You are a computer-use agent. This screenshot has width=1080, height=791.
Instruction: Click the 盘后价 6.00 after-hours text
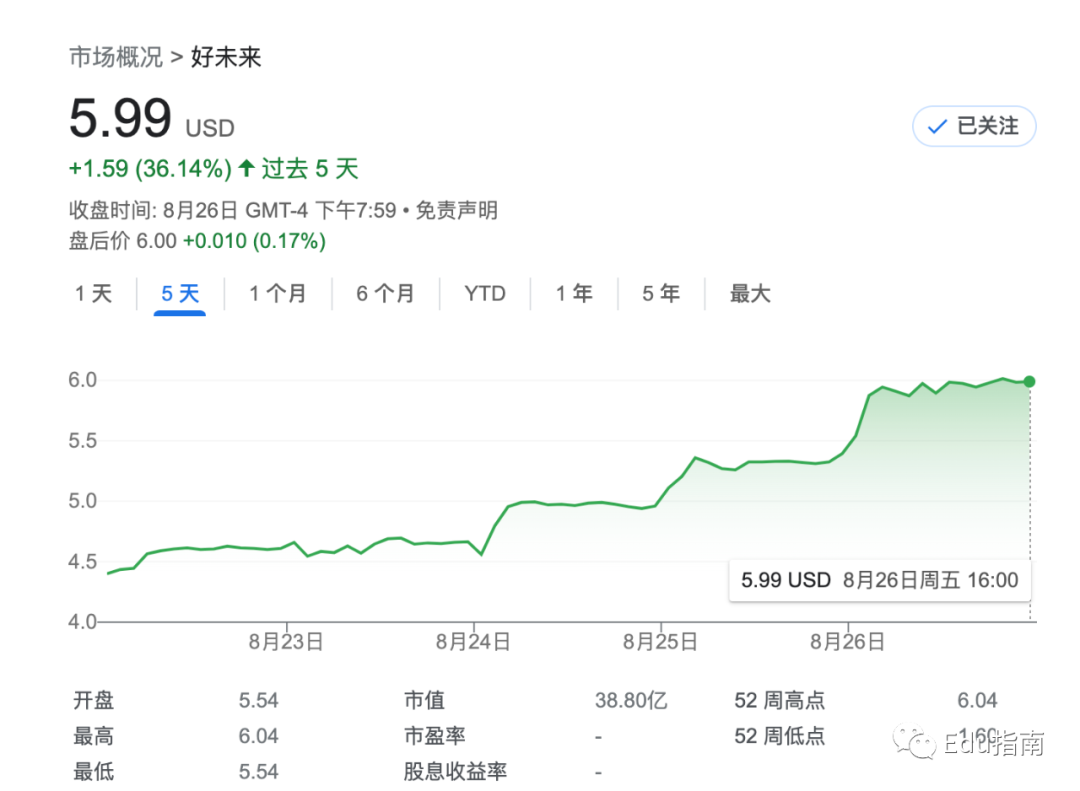123,241
